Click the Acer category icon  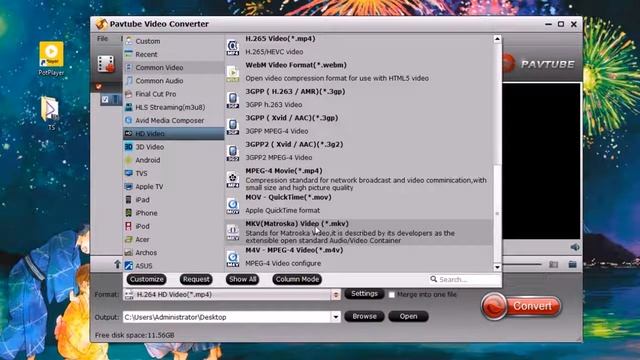(x=129, y=239)
